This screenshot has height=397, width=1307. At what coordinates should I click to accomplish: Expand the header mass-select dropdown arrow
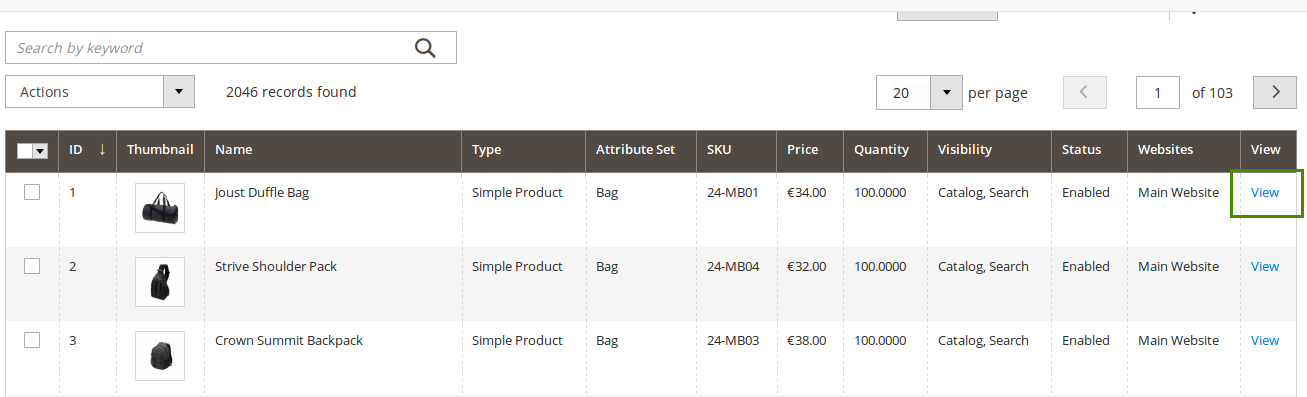pyautogui.click(x=41, y=151)
